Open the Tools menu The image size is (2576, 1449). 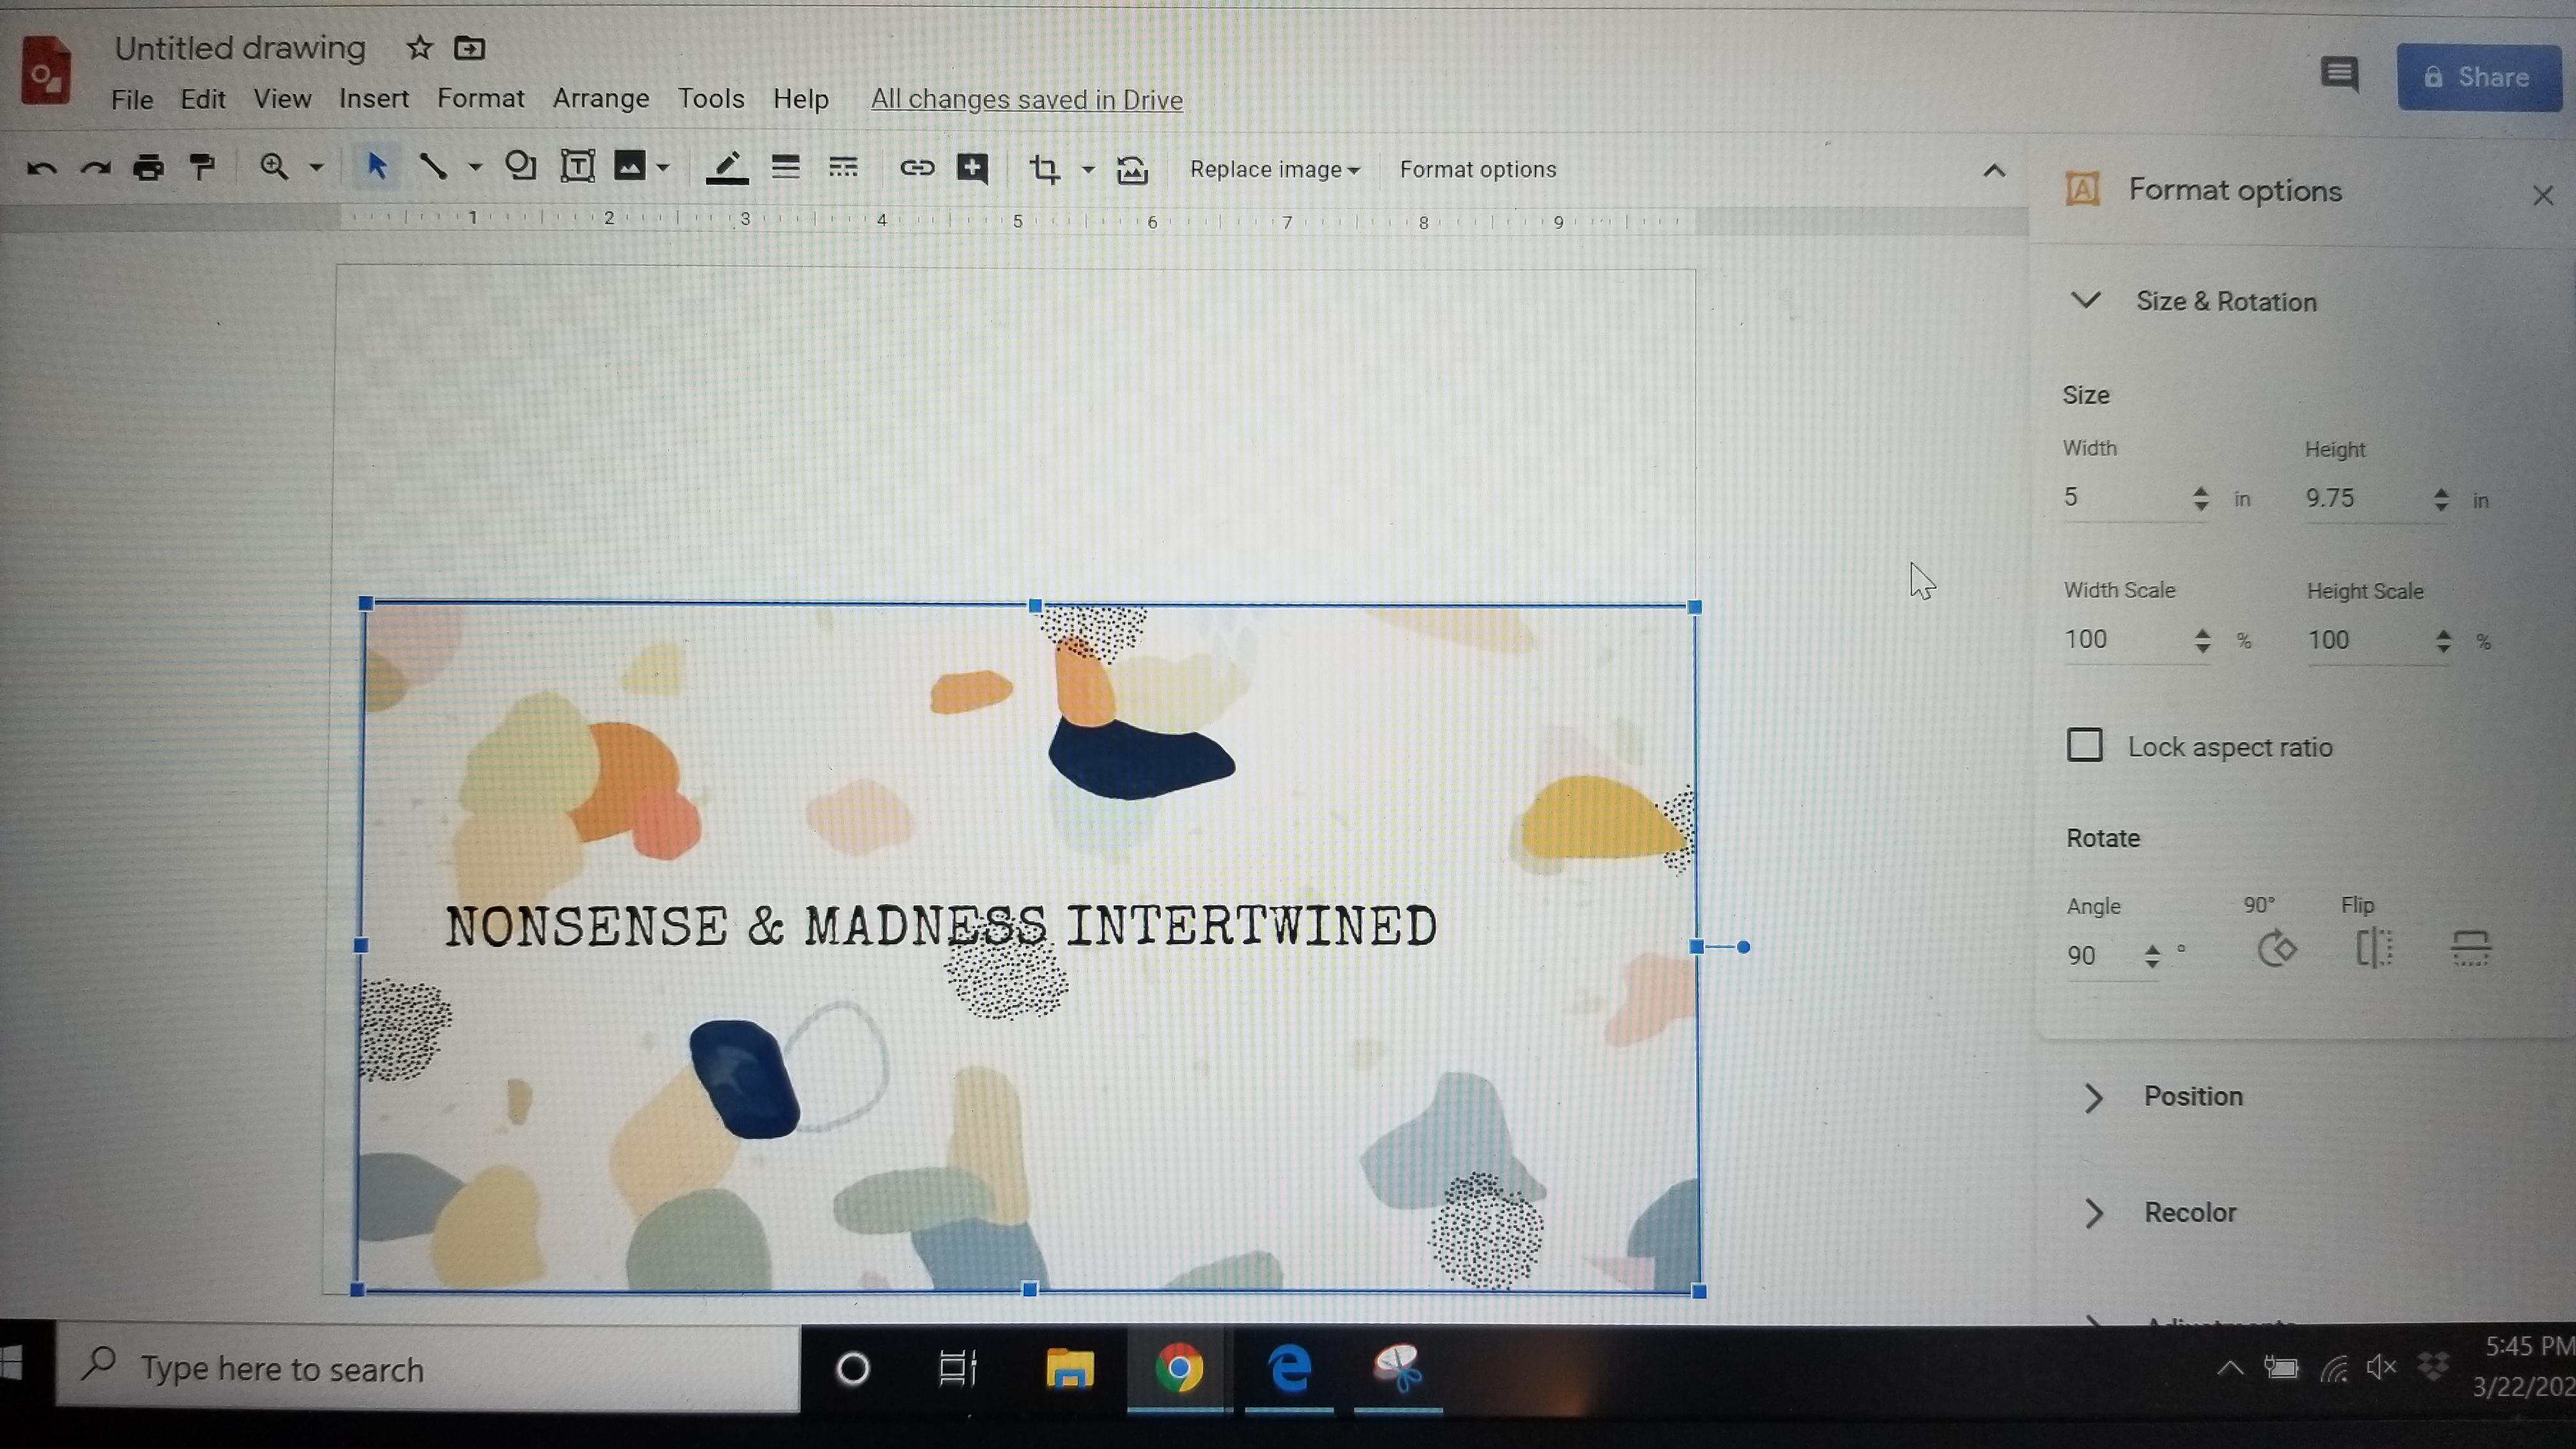pyautogui.click(x=711, y=98)
